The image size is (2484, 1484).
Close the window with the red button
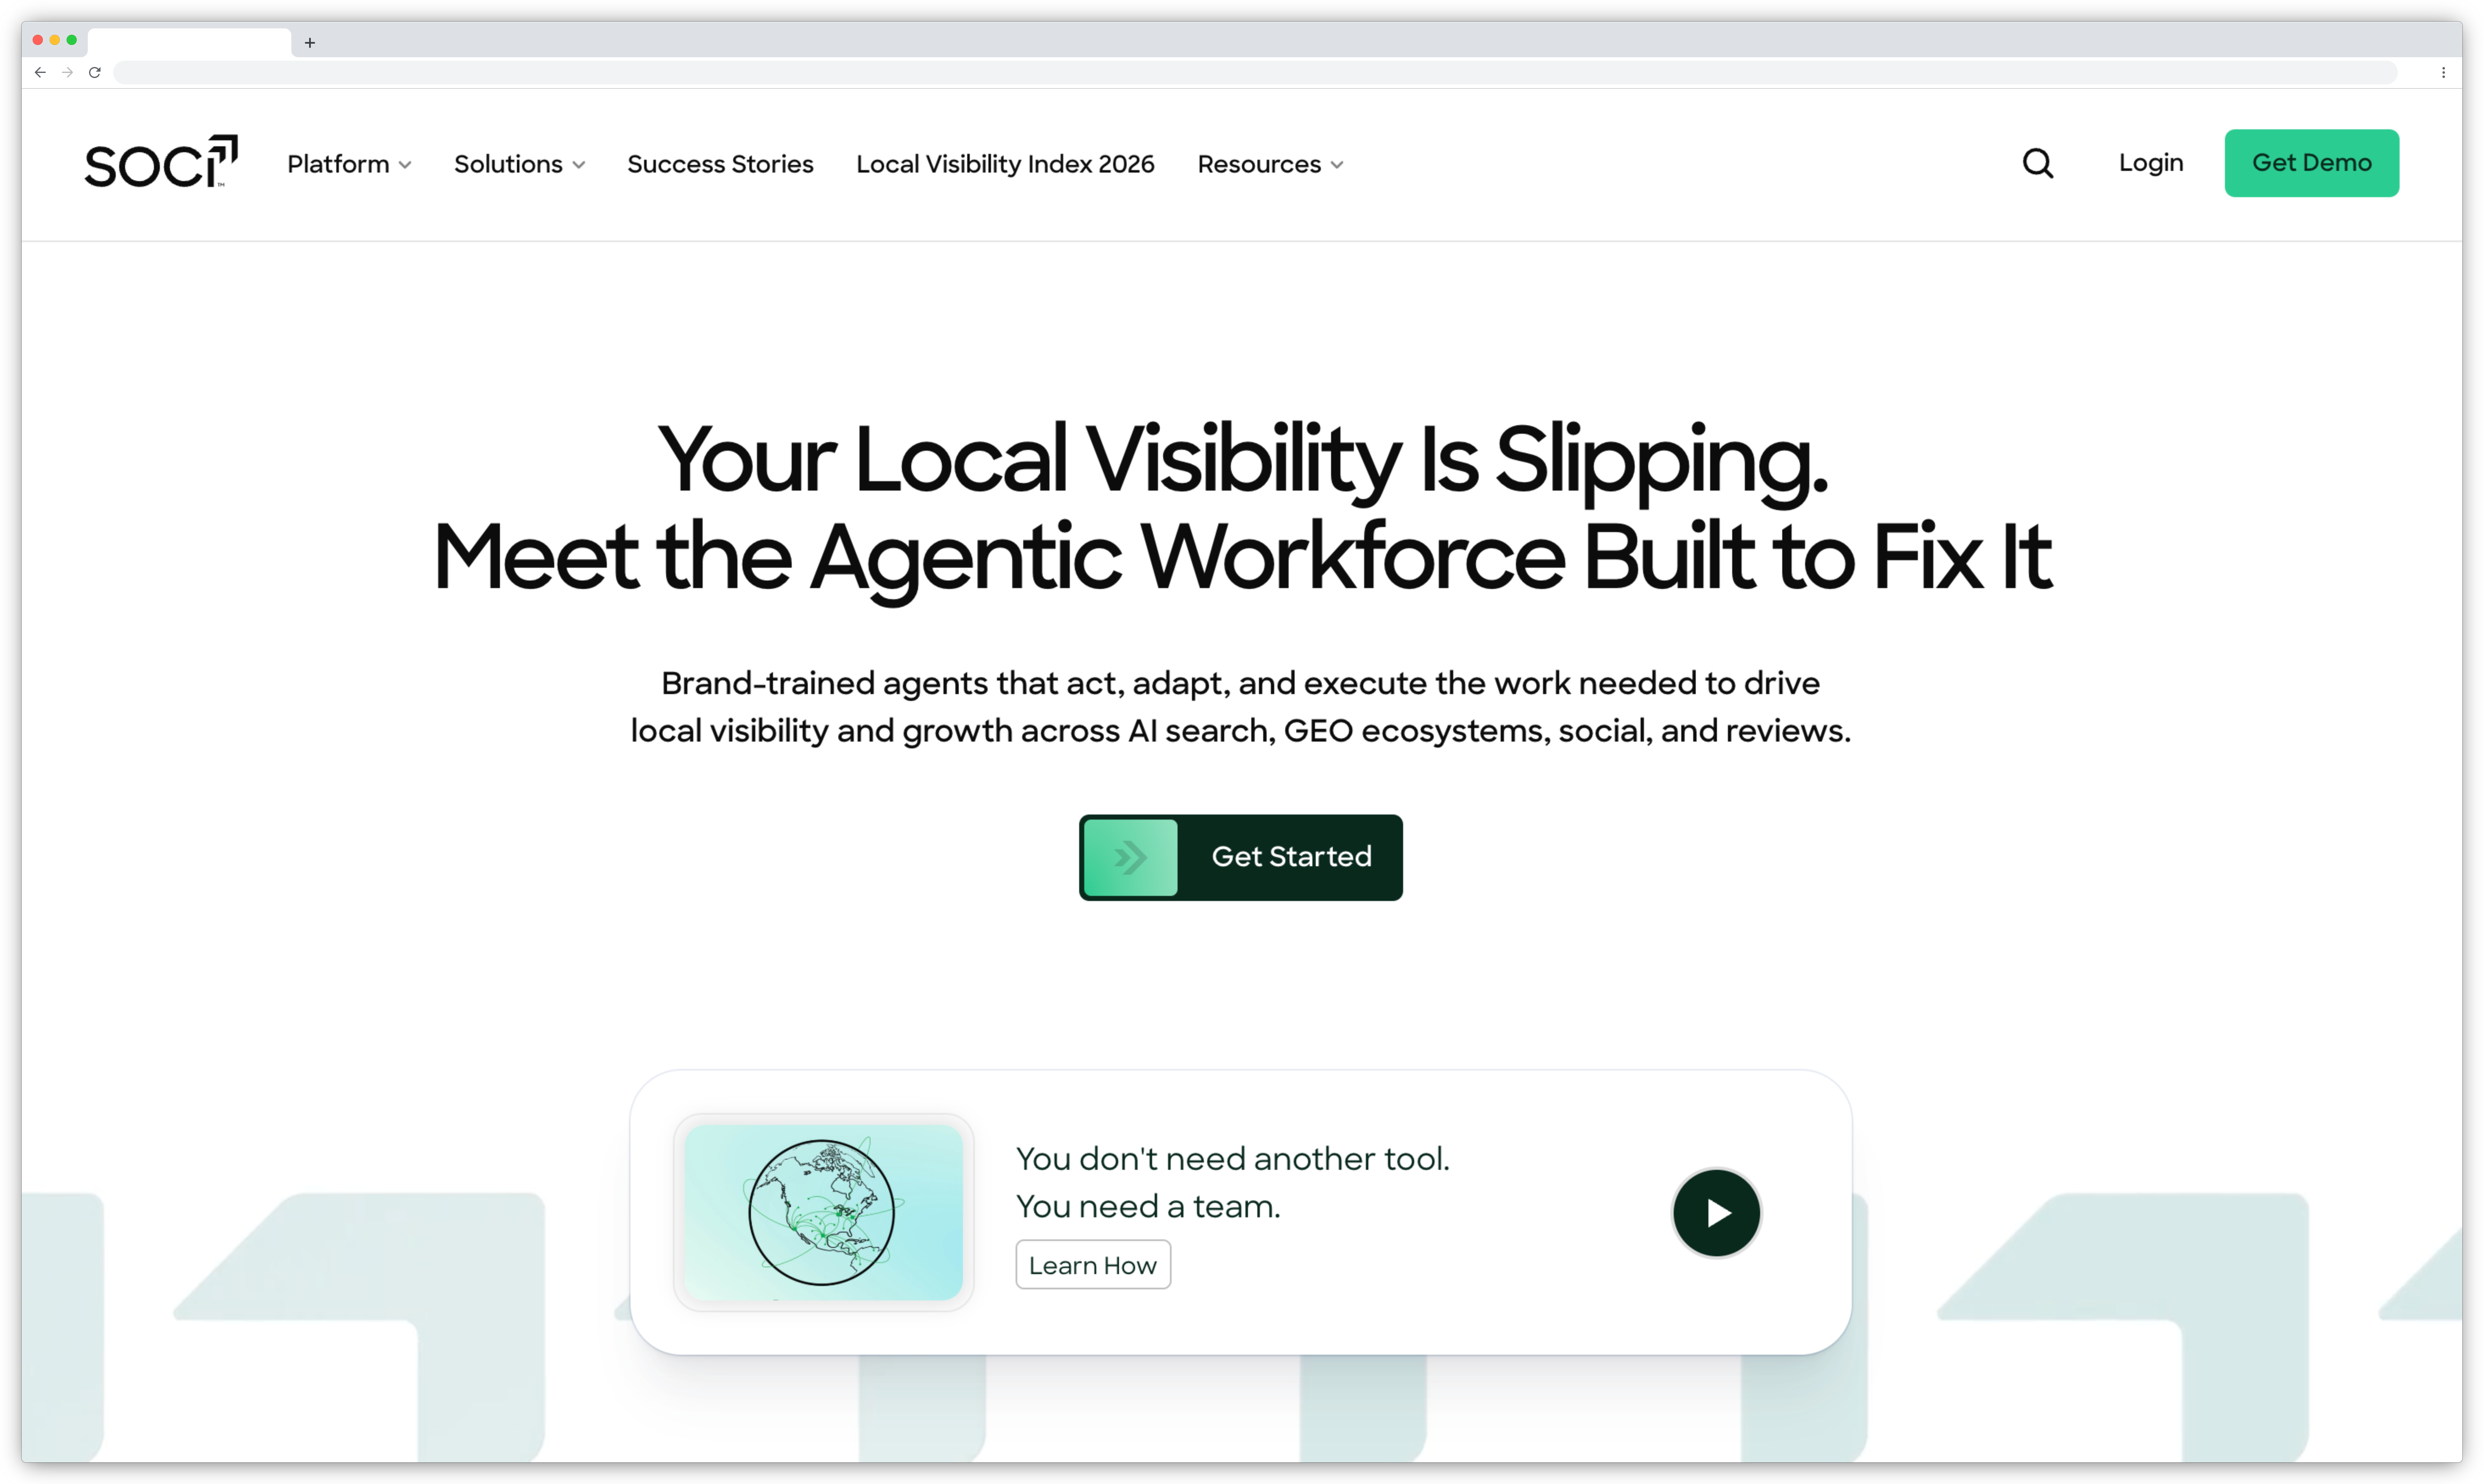click(38, 40)
